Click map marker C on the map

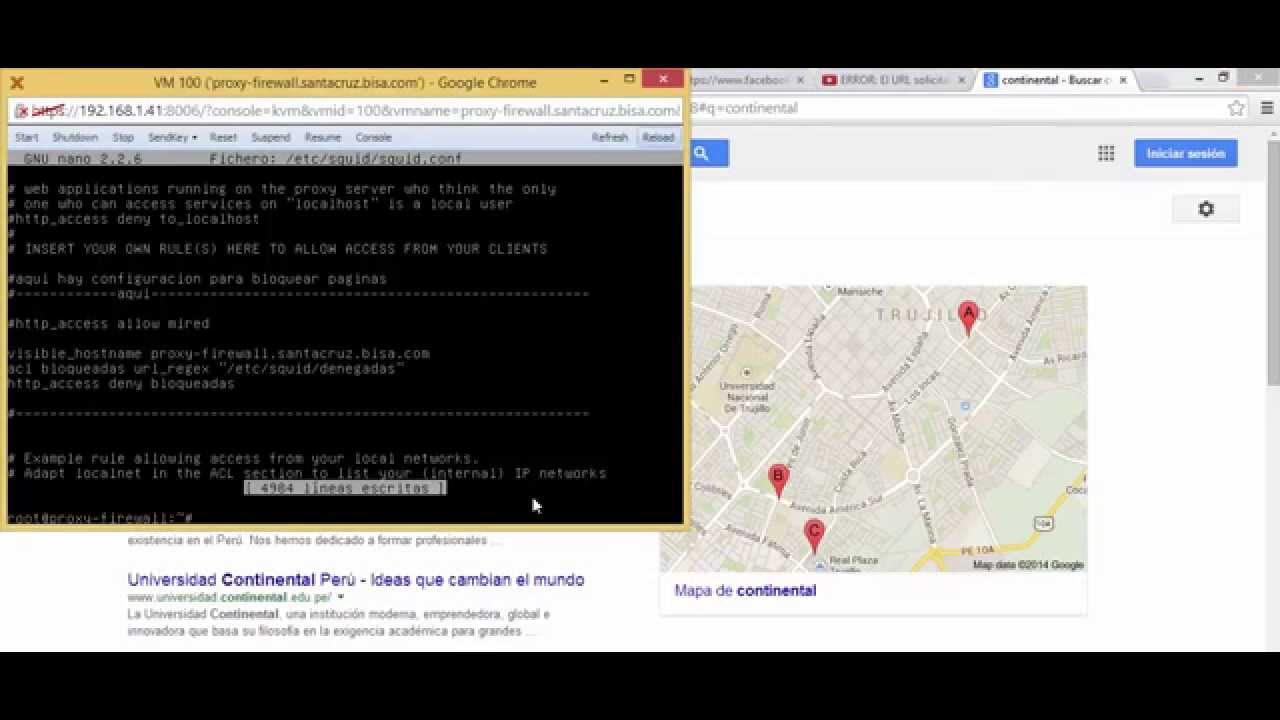pyautogui.click(x=814, y=535)
